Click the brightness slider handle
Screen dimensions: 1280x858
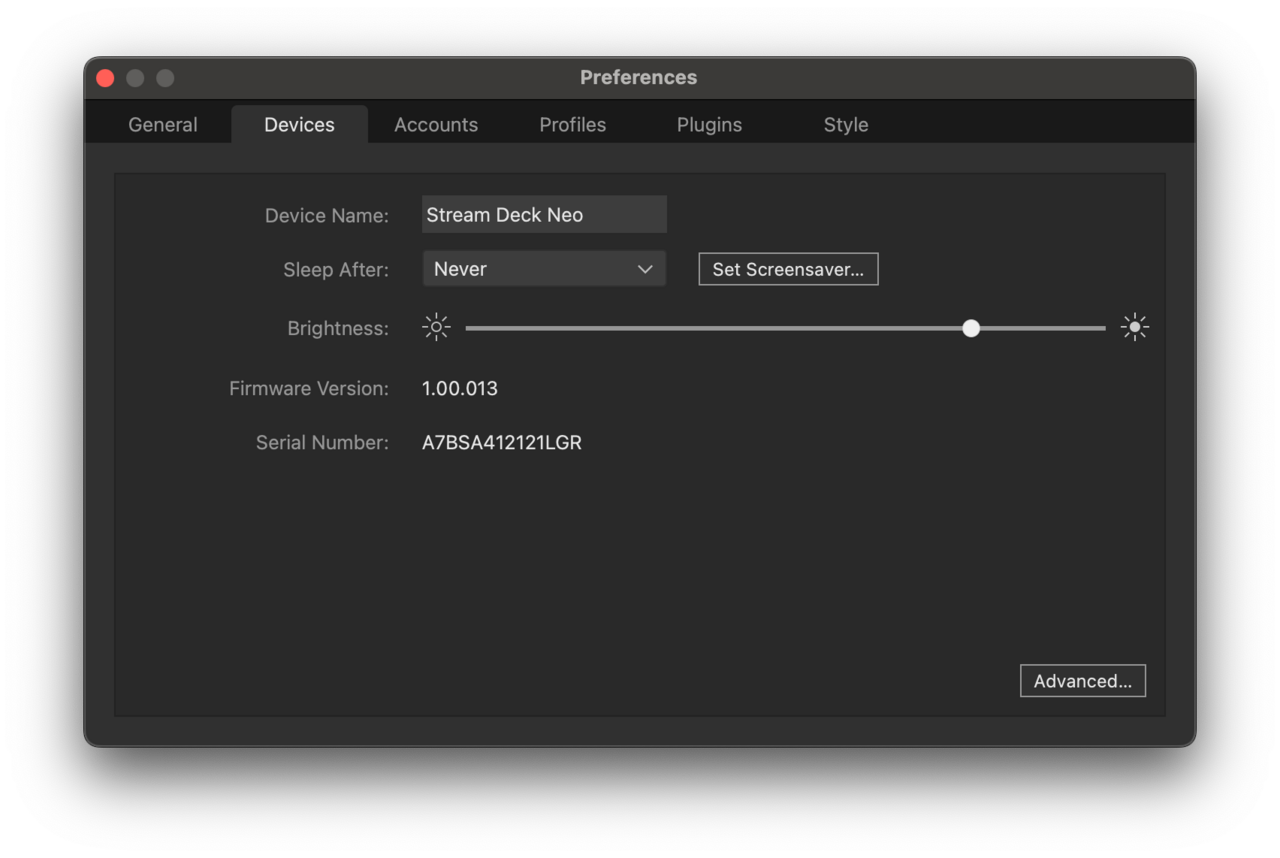tap(971, 328)
